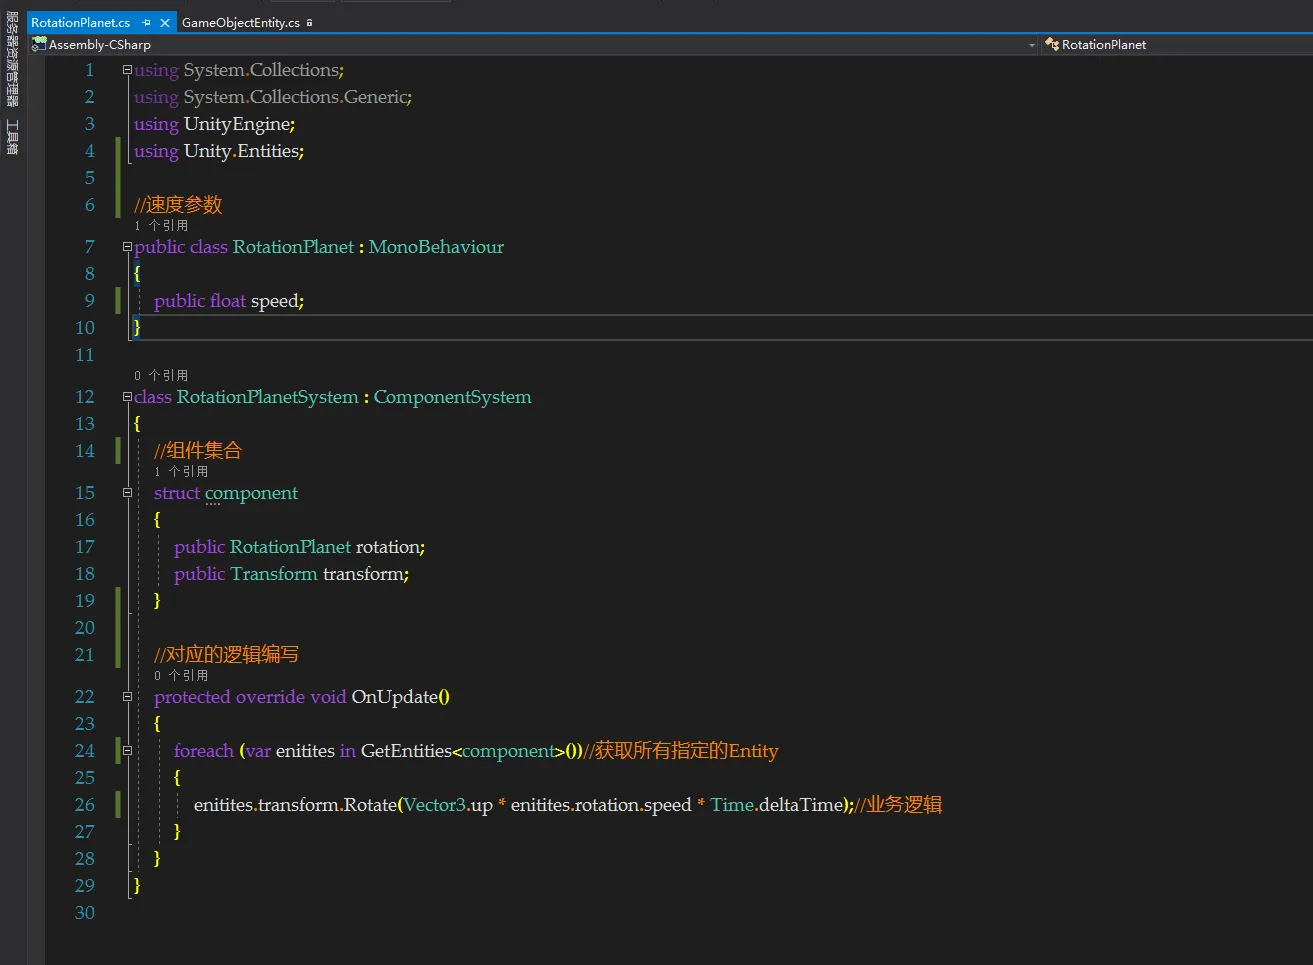Click GetEntities call on line 24
This screenshot has height=965, width=1313.
(x=406, y=751)
